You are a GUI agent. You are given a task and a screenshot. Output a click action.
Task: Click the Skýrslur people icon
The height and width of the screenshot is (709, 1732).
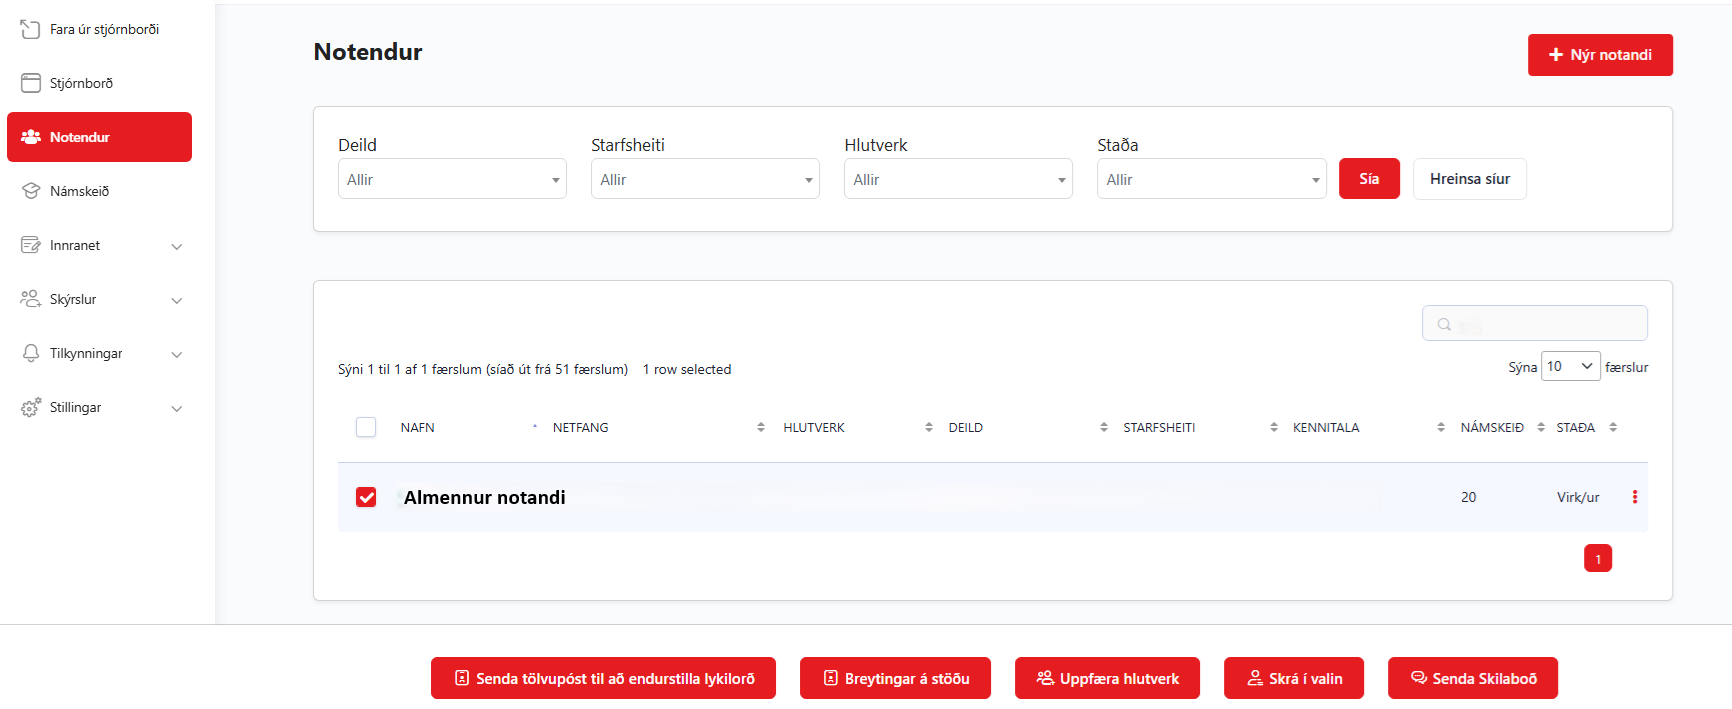(x=31, y=299)
